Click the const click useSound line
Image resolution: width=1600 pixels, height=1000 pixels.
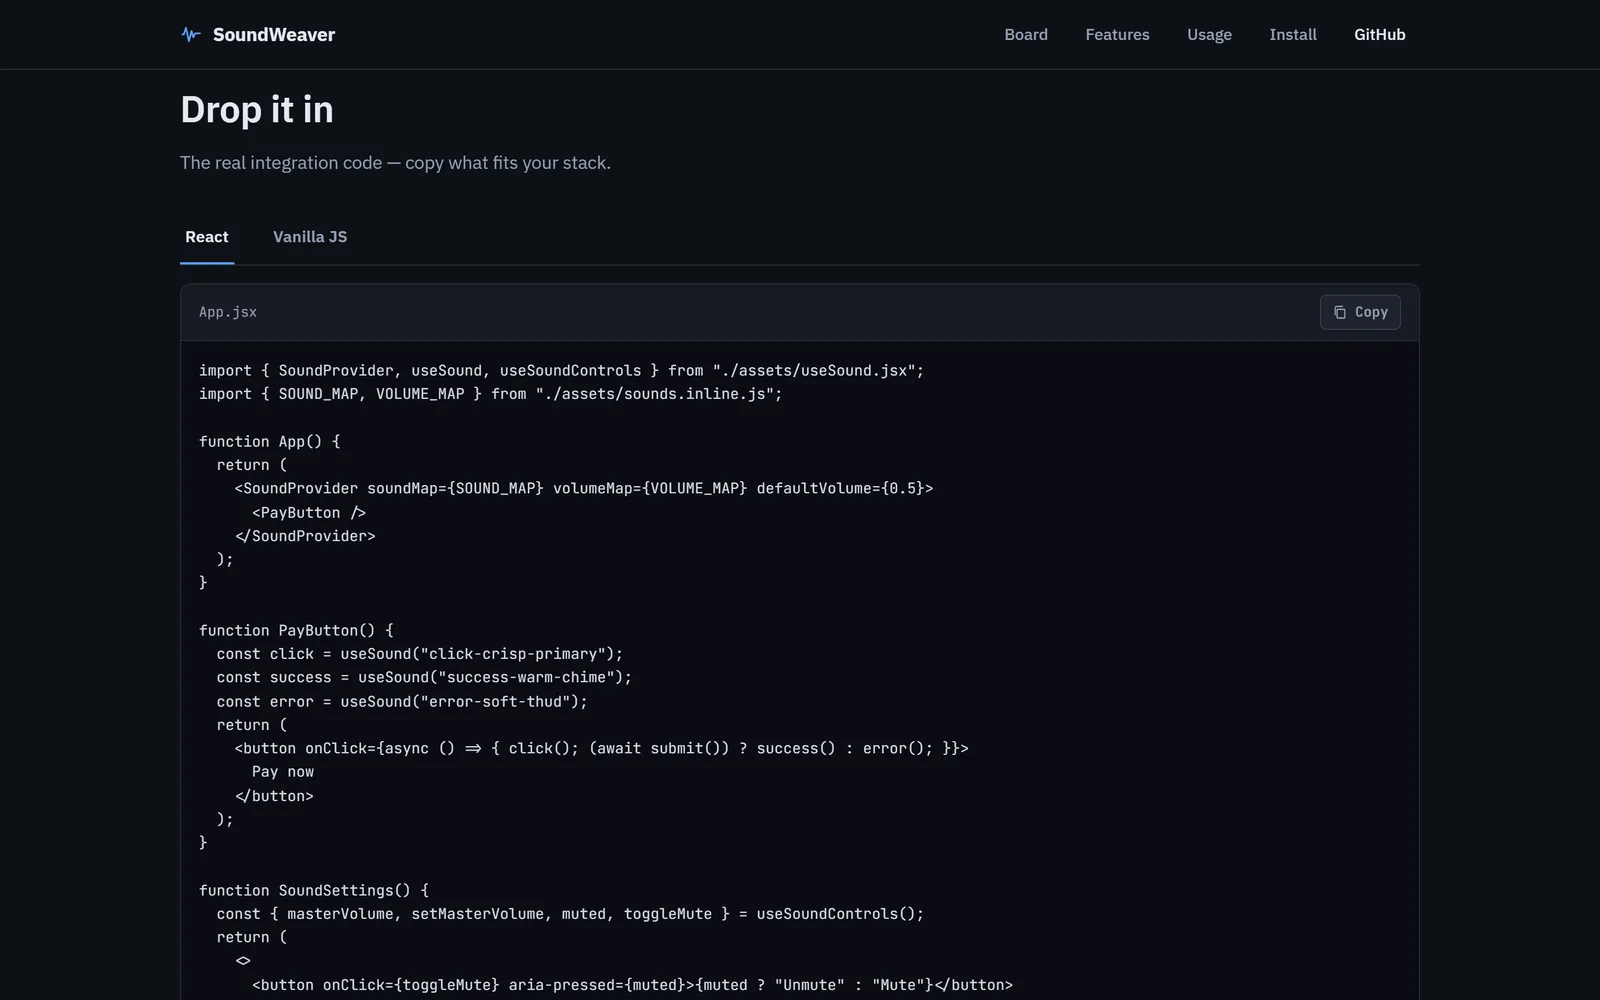point(420,654)
